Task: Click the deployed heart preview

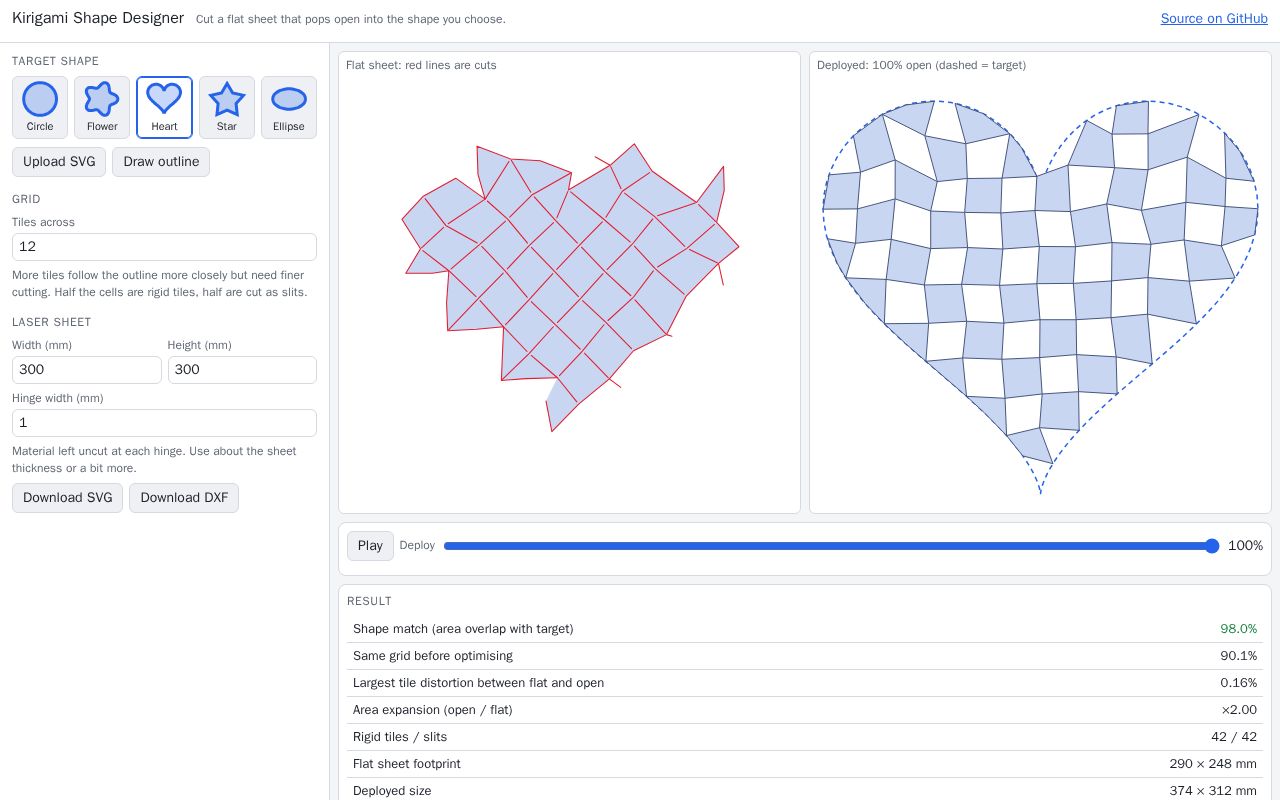Action: (x=1040, y=296)
